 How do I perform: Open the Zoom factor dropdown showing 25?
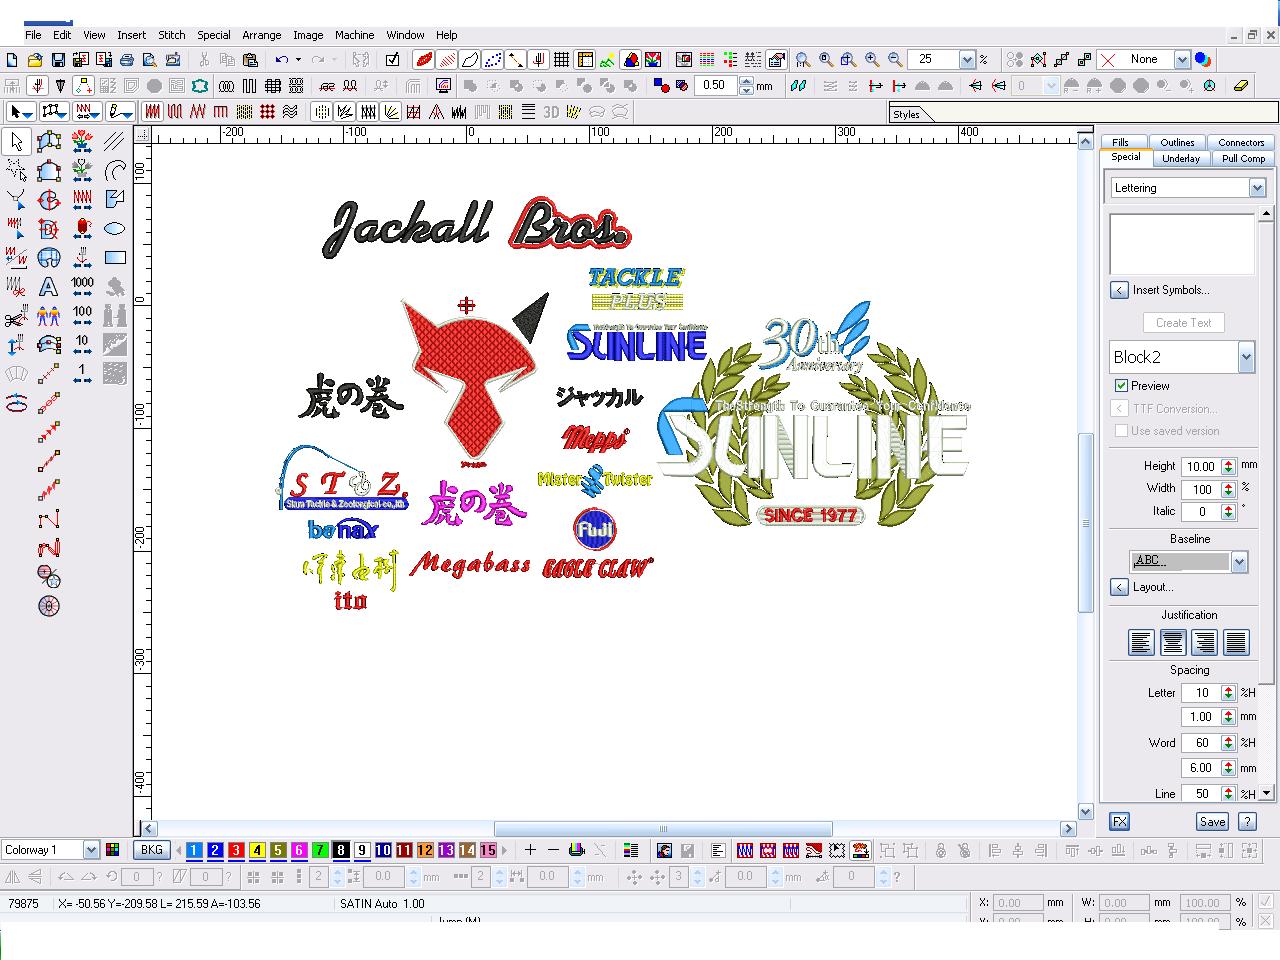point(967,60)
